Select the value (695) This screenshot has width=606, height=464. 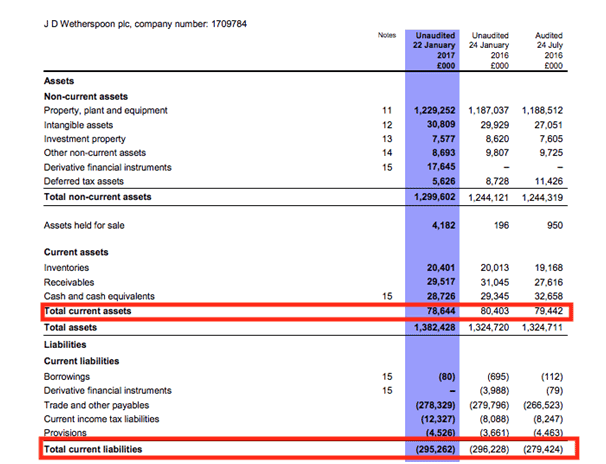tap(498, 377)
